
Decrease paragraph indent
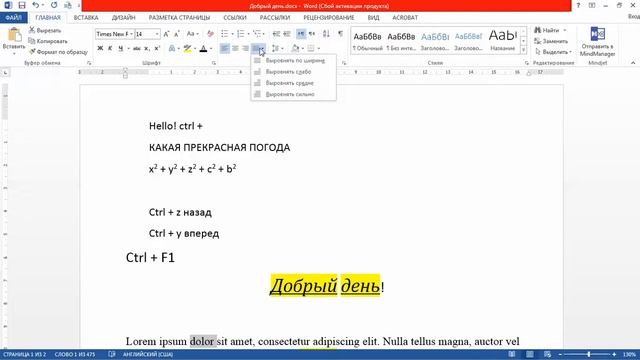click(x=276, y=34)
